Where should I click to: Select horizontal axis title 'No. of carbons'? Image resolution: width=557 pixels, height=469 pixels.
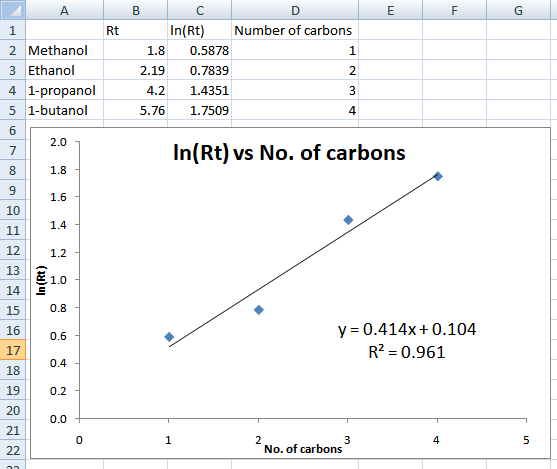coord(303,449)
